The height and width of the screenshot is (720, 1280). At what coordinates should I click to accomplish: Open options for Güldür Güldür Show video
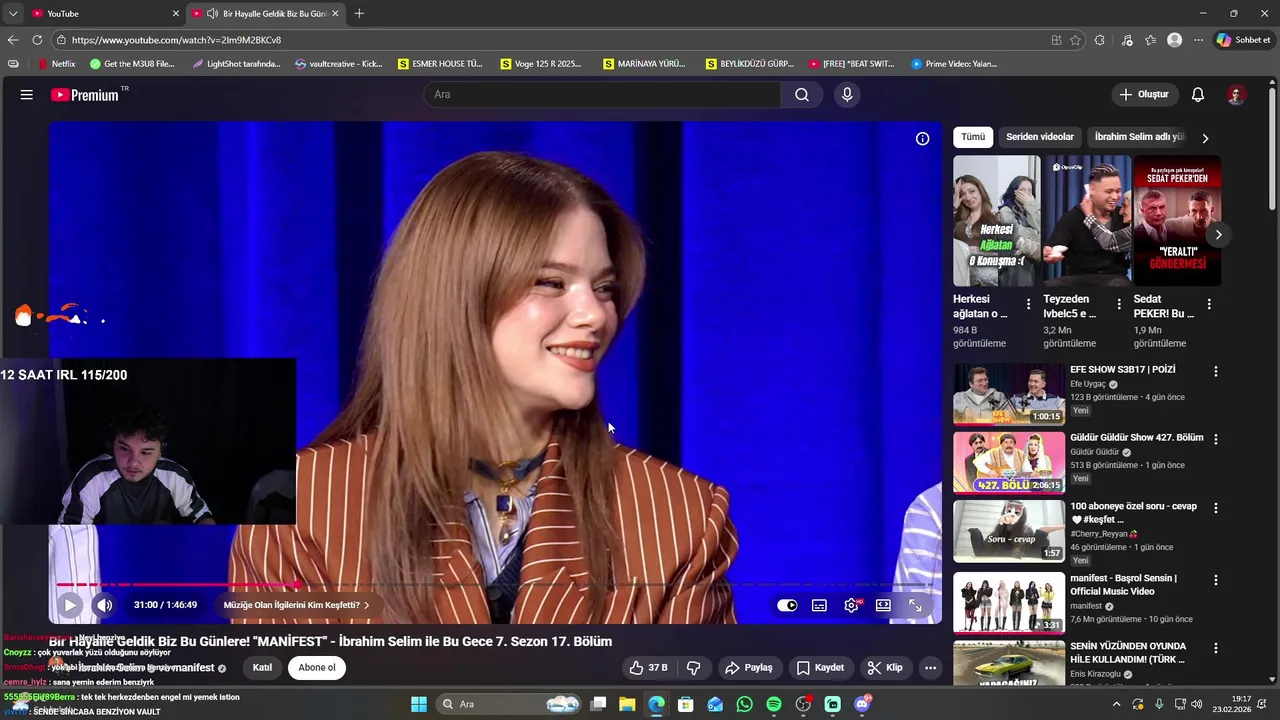[1216, 440]
